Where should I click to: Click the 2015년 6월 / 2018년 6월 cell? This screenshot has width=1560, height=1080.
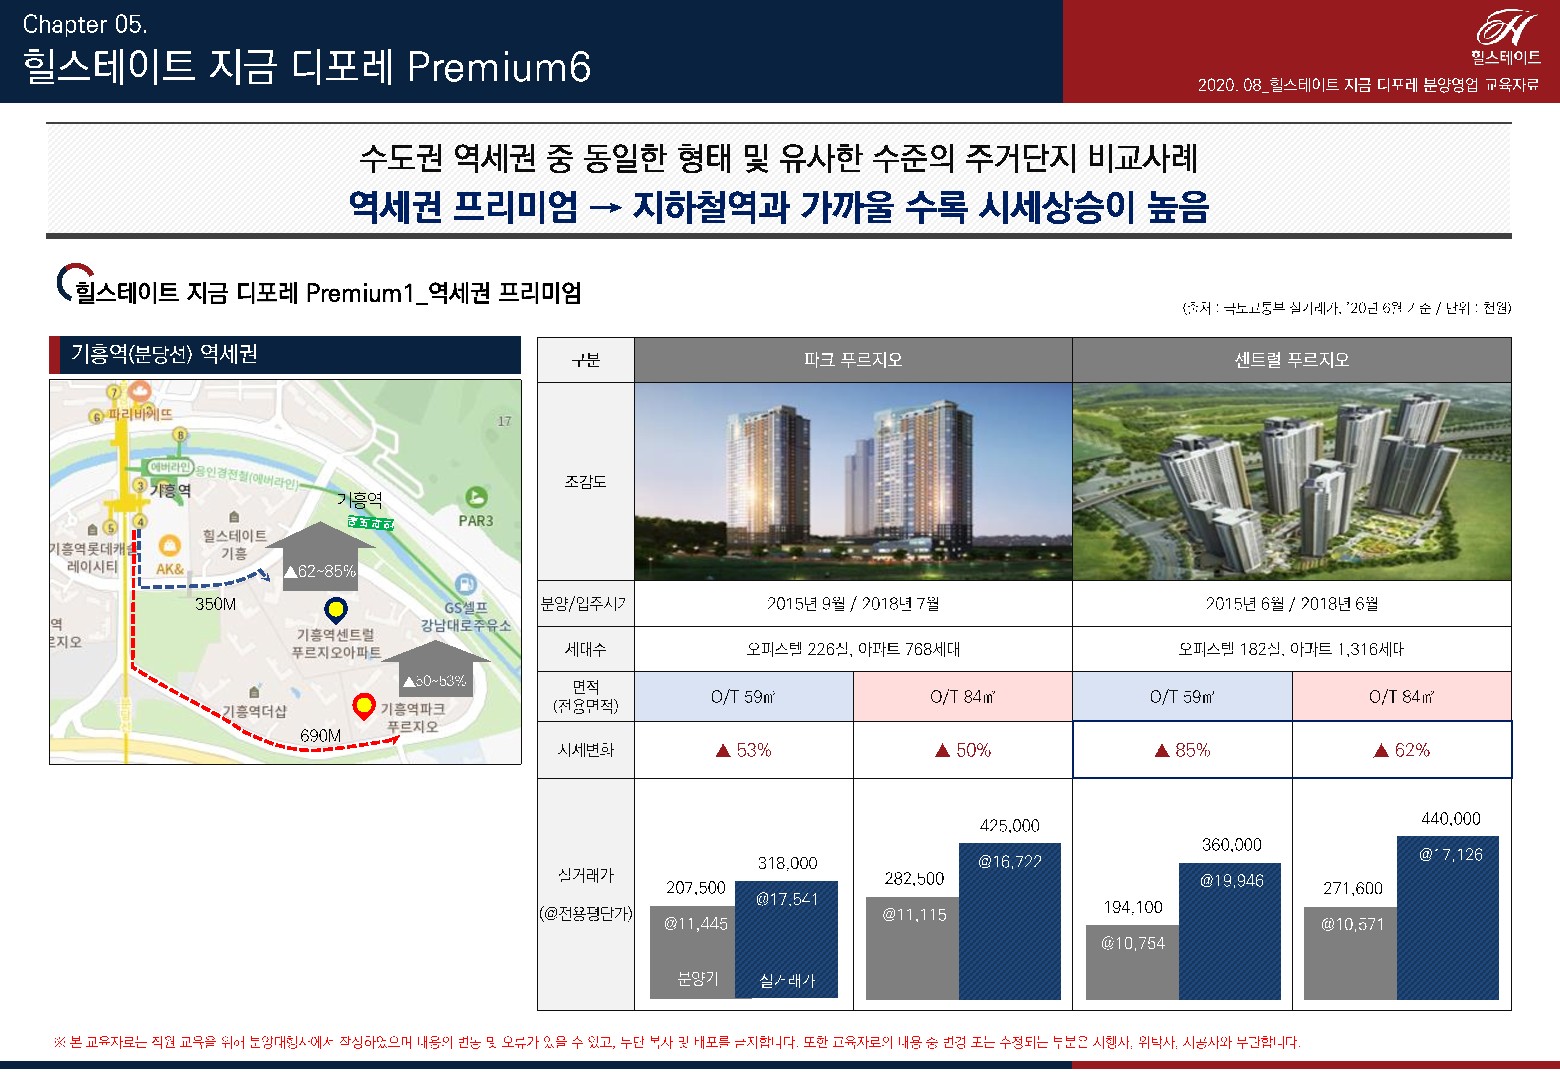1292,603
